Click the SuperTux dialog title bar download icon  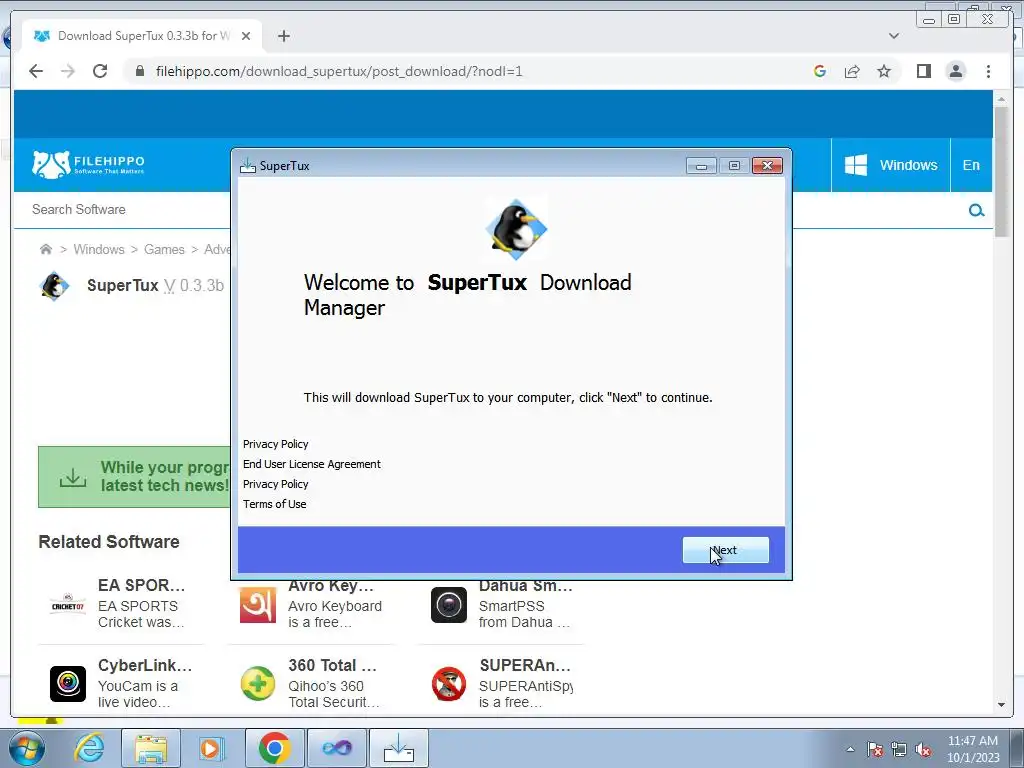(248, 165)
